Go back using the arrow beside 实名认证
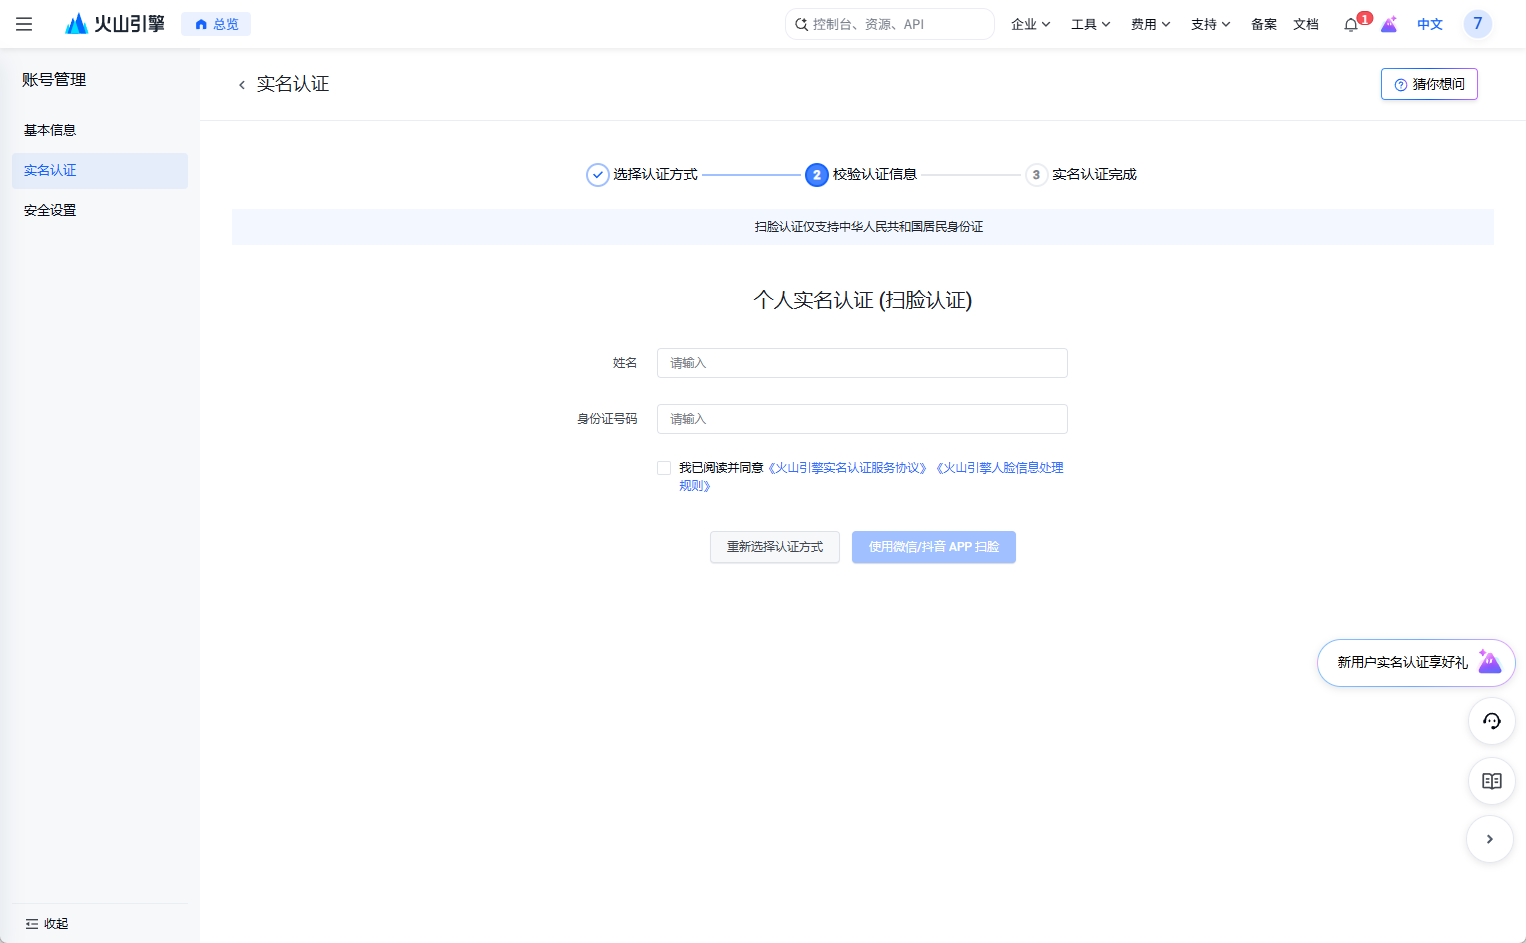Viewport: 1526px width, 943px height. tap(241, 85)
